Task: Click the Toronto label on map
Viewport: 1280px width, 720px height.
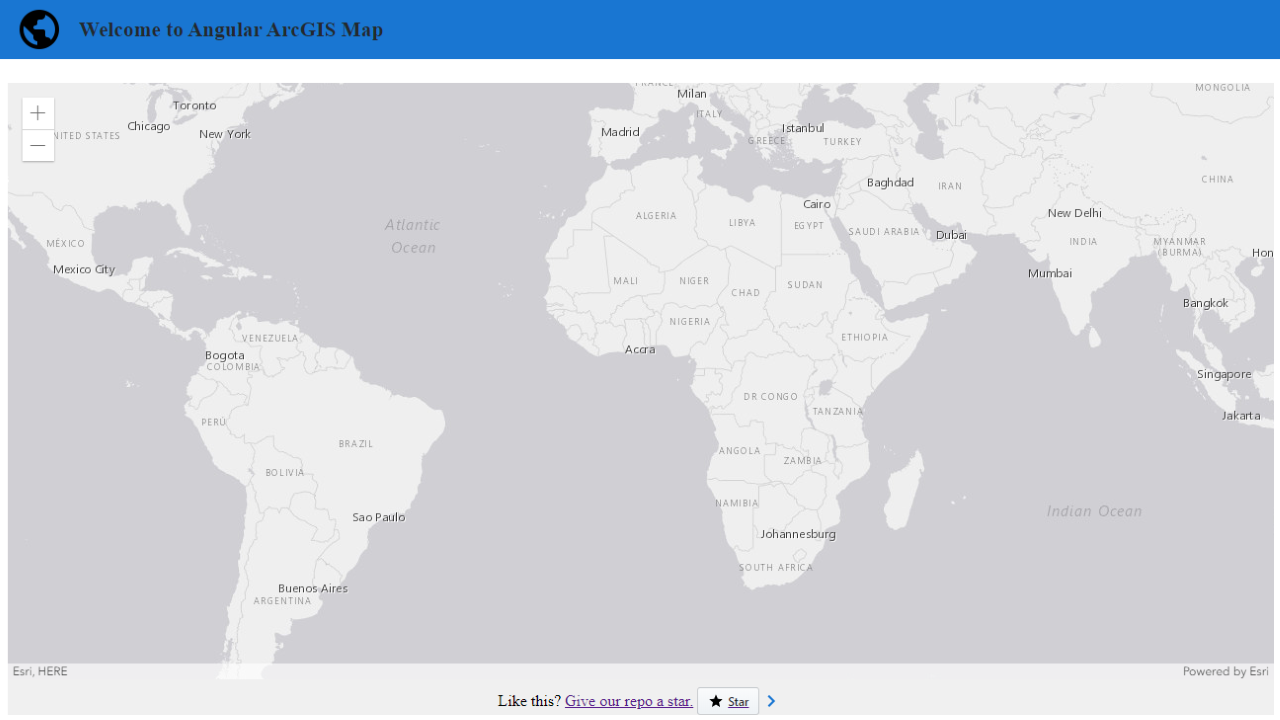Action: [194, 105]
